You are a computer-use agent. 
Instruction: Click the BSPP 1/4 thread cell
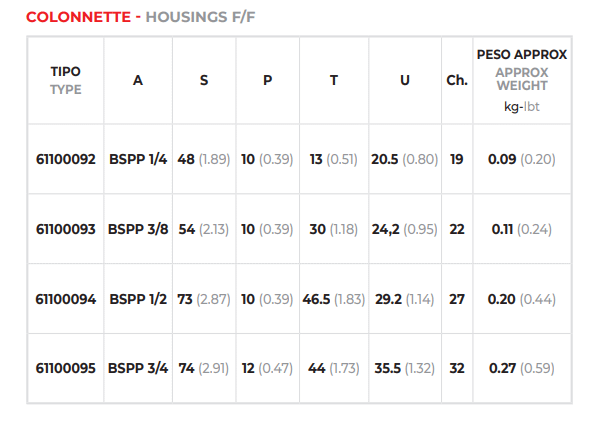coord(138,159)
